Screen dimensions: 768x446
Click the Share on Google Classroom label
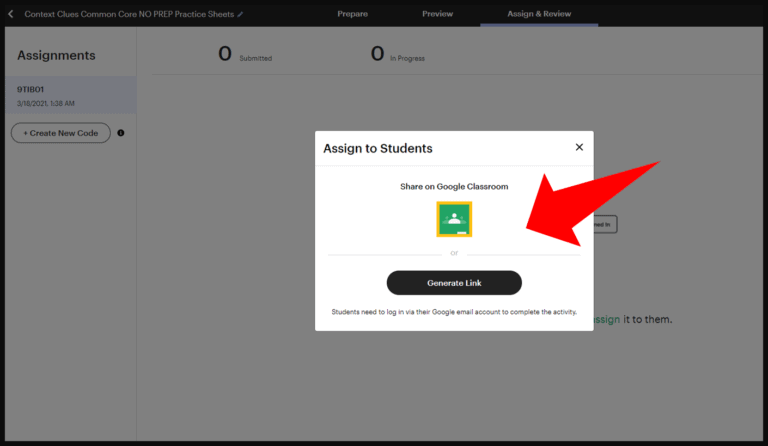pos(454,187)
